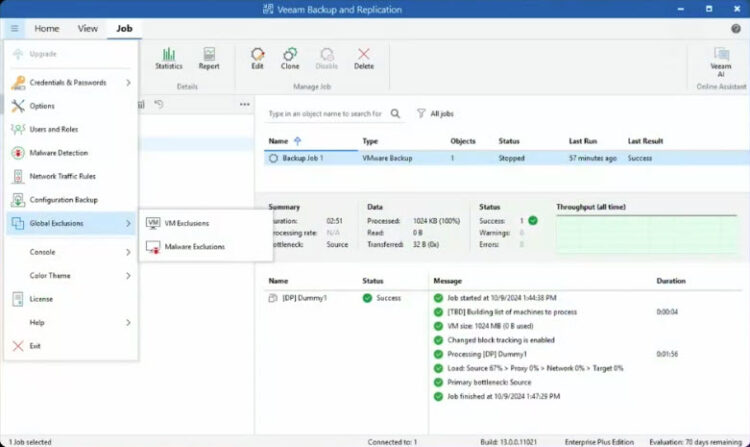Click the job search input field
This screenshot has width=750, height=447.
324,114
